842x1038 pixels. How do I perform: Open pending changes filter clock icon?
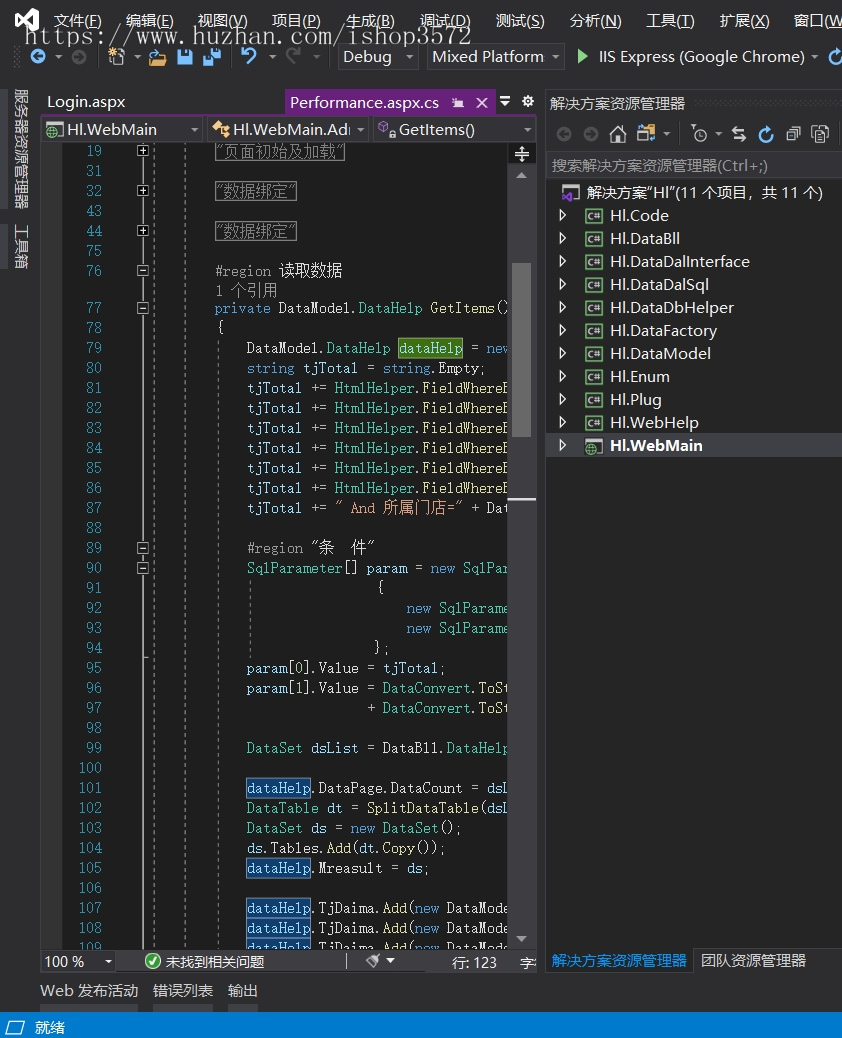pyautogui.click(x=699, y=134)
